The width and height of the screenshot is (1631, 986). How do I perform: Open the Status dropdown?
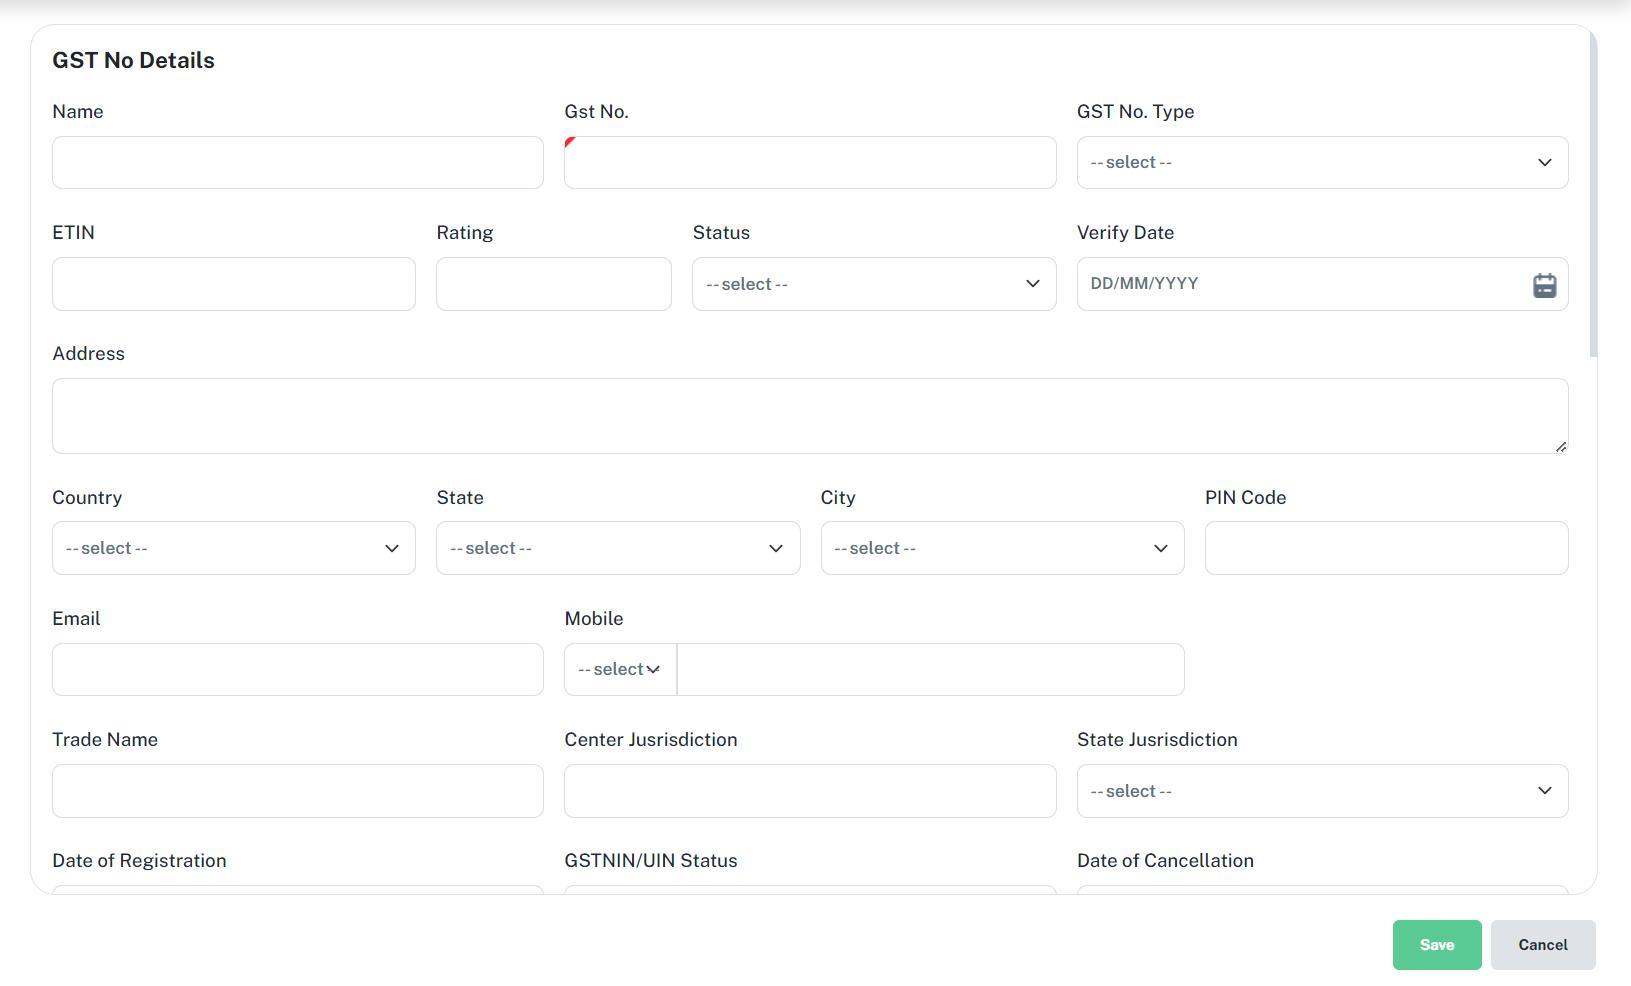(x=873, y=285)
